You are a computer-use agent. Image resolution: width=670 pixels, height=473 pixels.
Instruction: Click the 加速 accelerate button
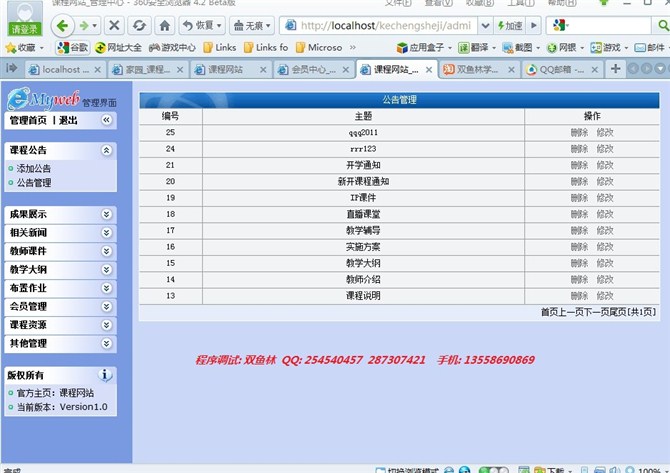coord(510,26)
